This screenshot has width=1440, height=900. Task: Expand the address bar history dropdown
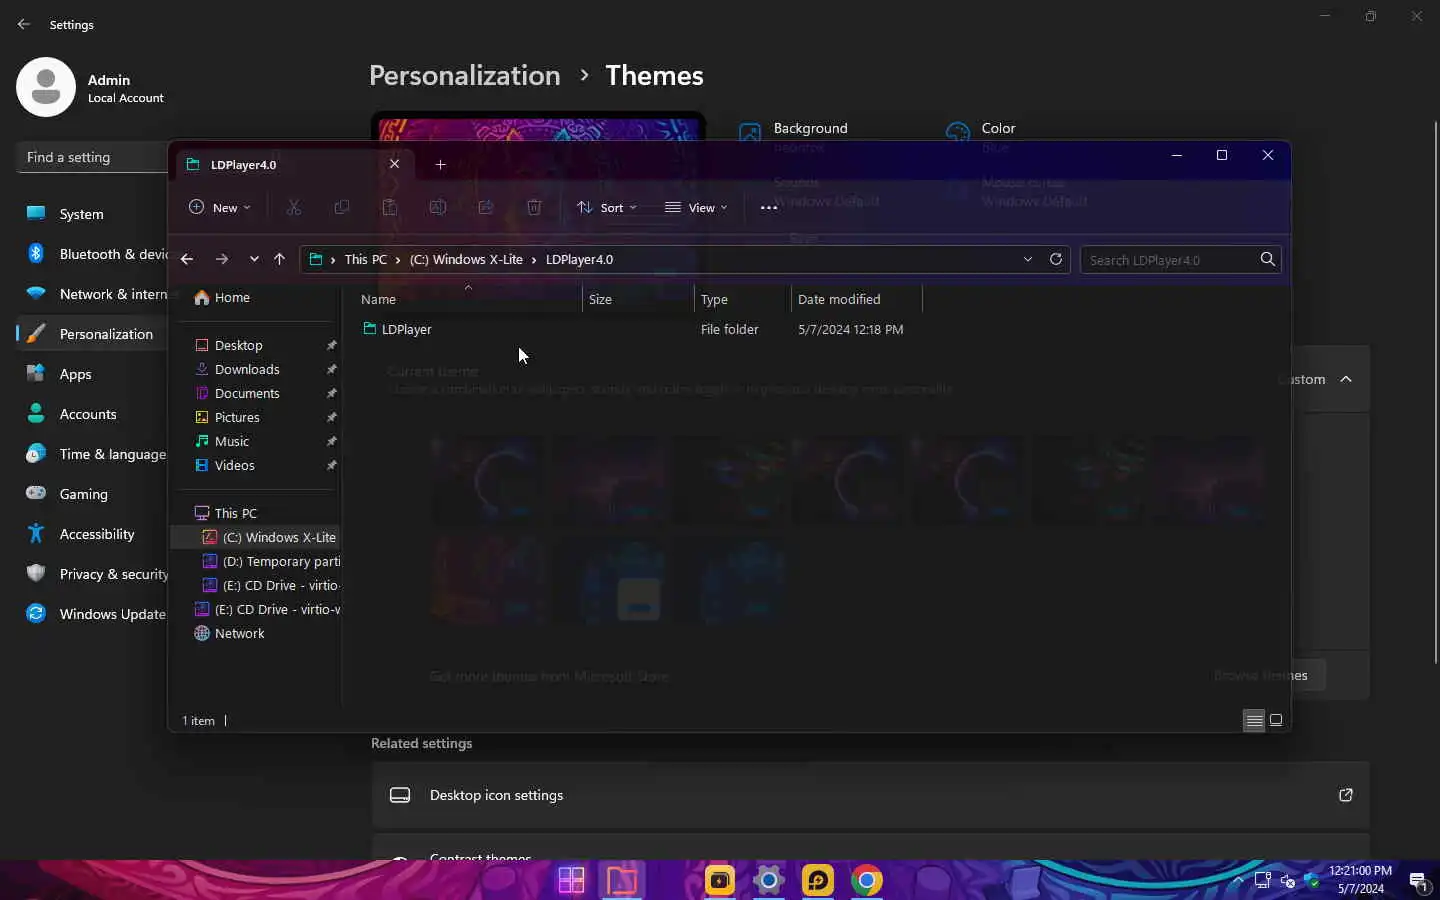pyautogui.click(x=1028, y=259)
